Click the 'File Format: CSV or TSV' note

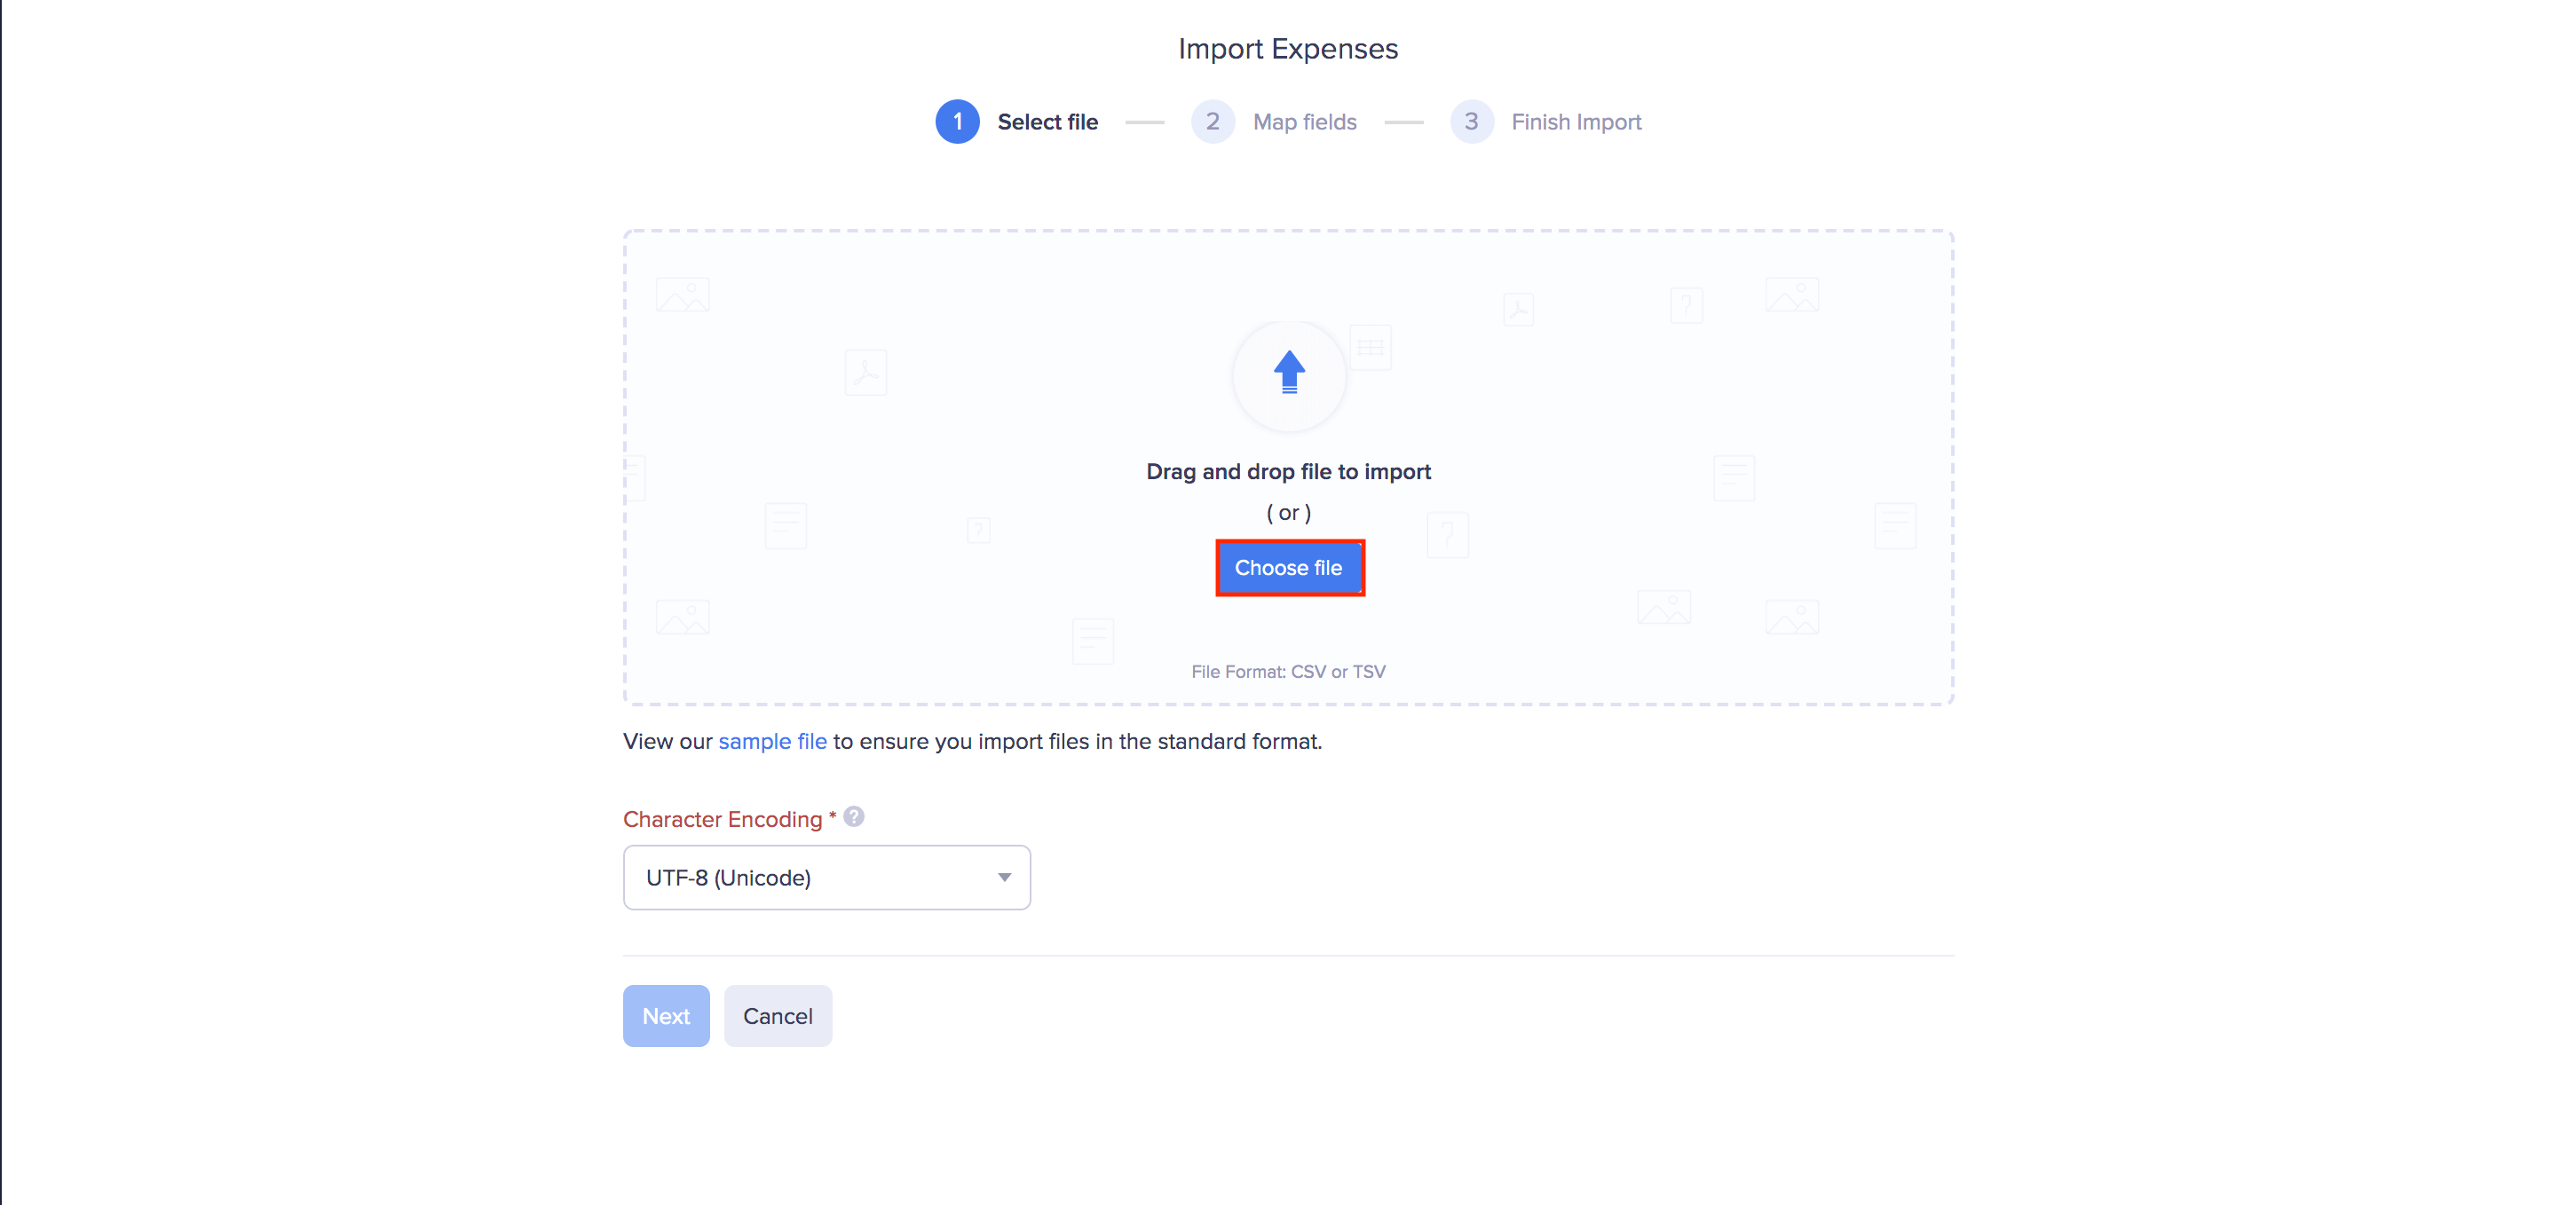click(x=1288, y=671)
